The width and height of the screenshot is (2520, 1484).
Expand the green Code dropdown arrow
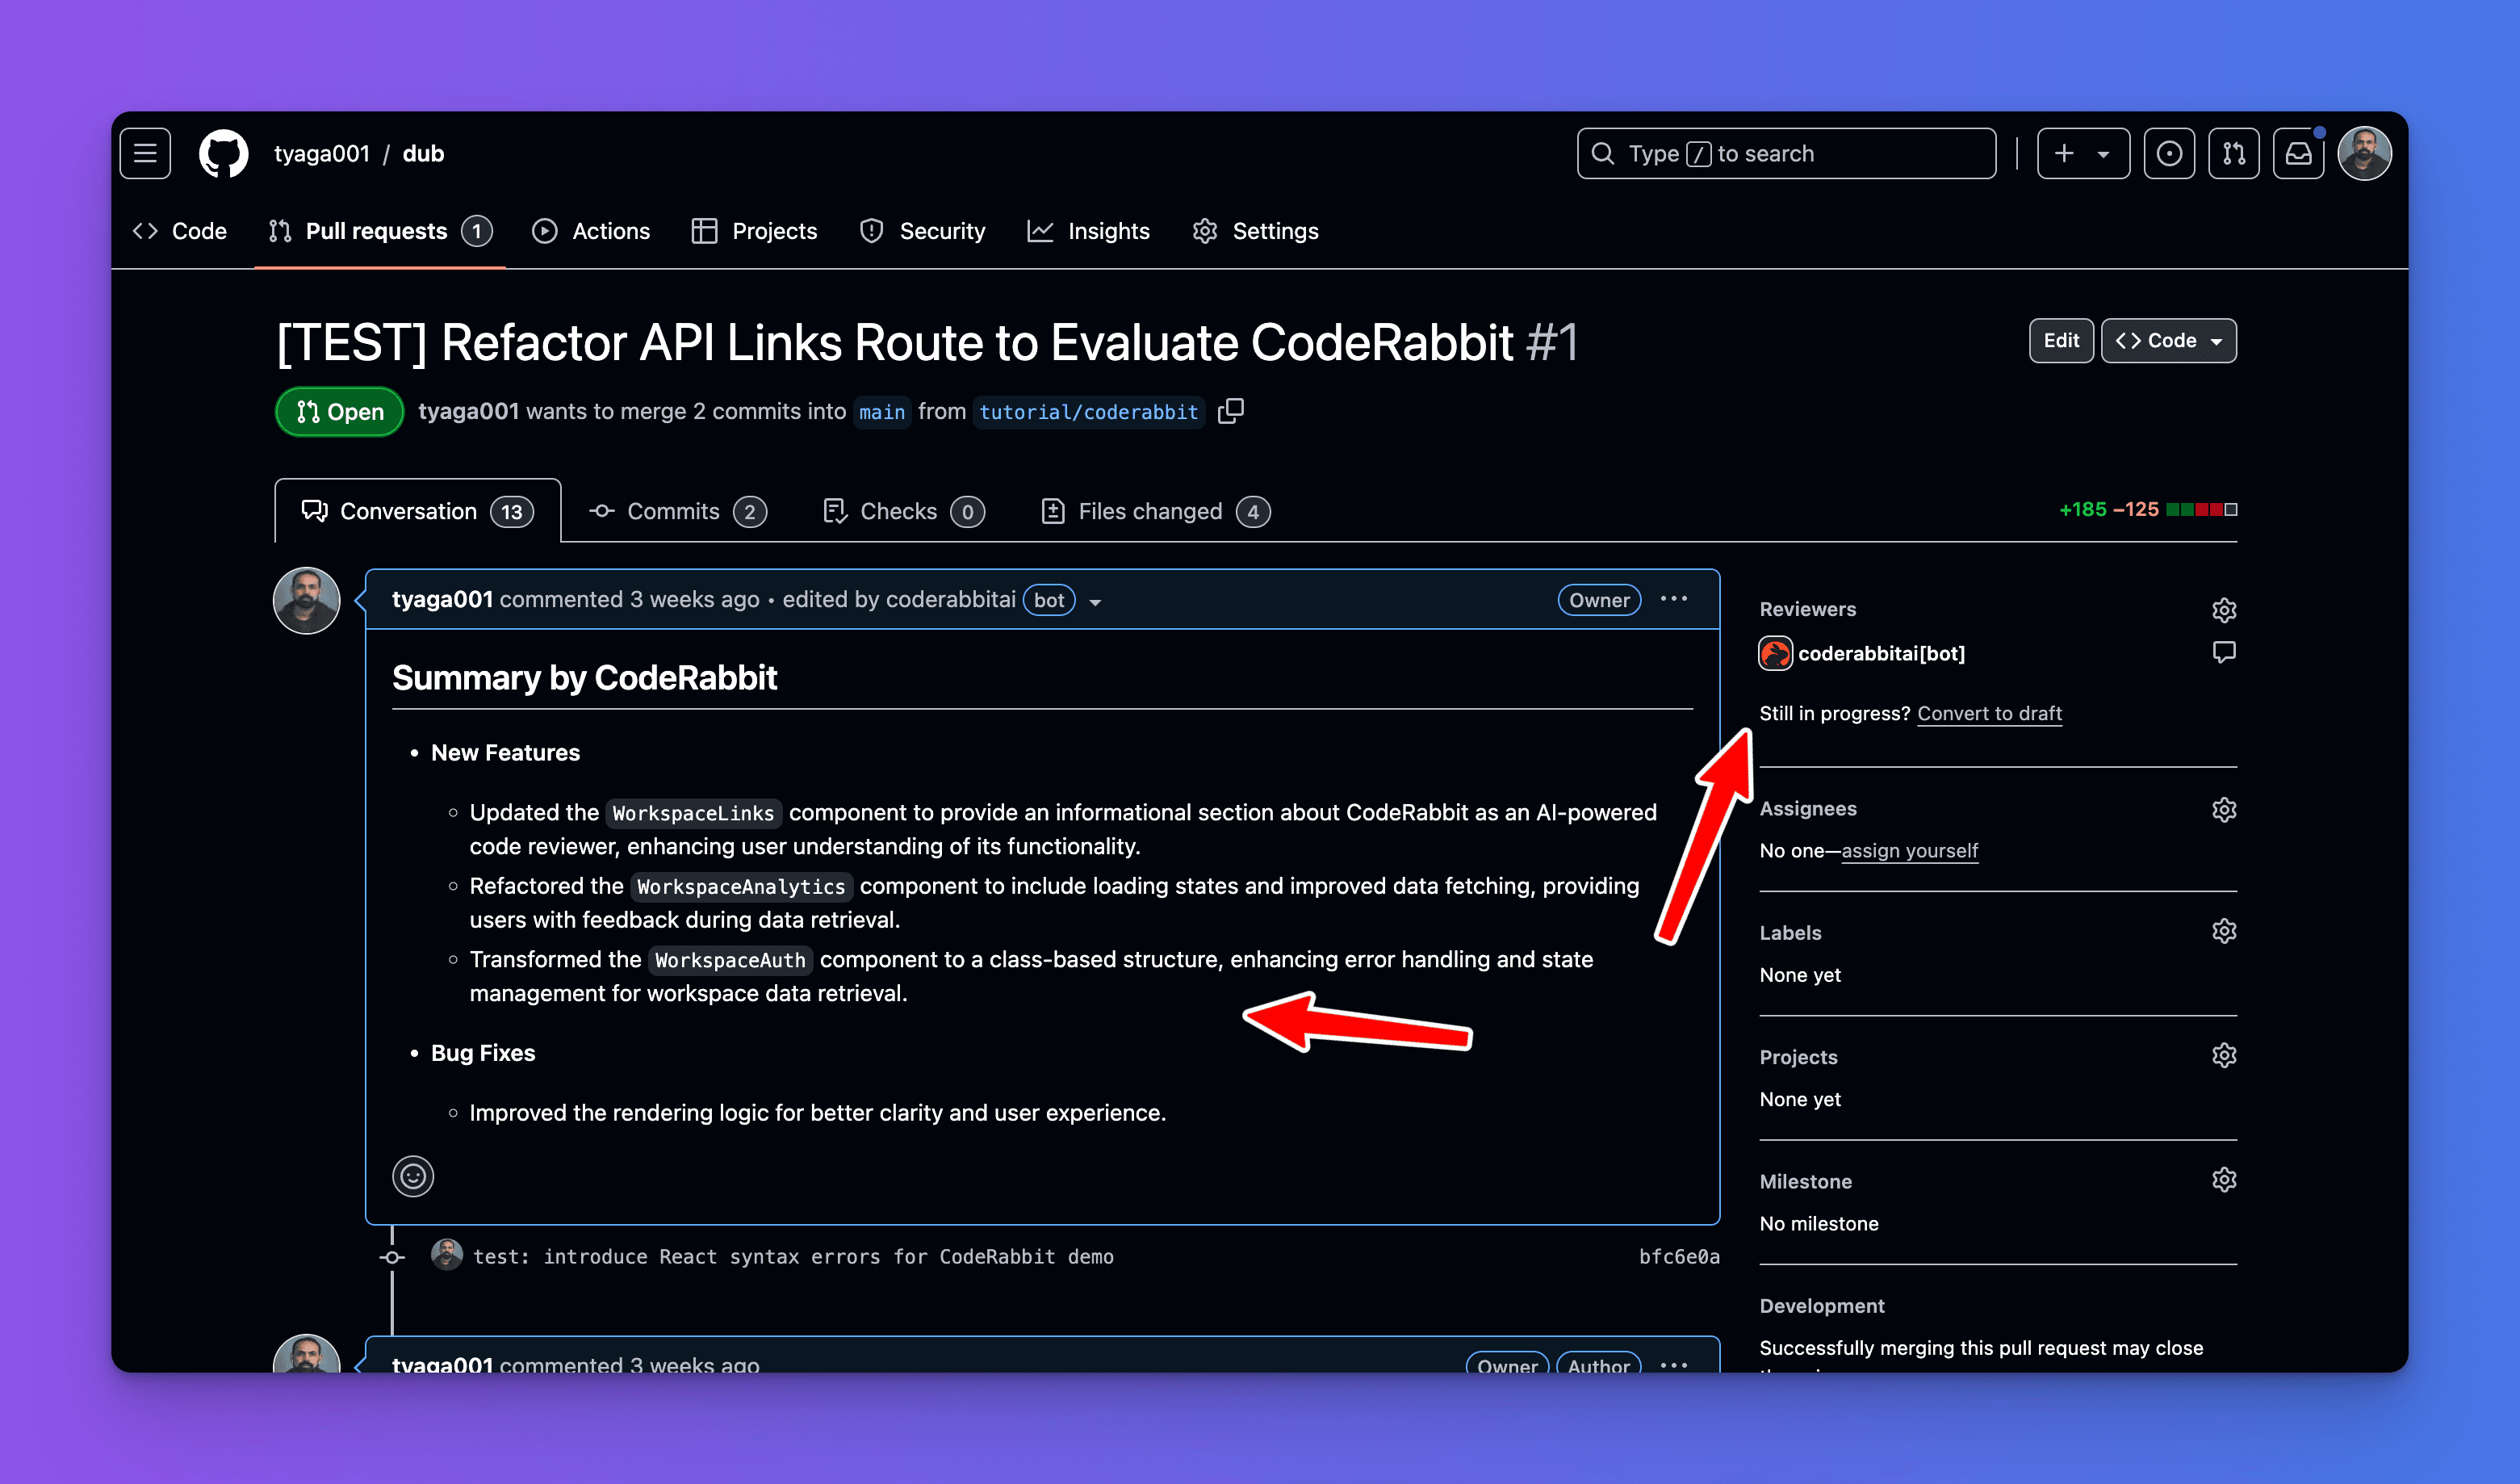[x=2218, y=340]
